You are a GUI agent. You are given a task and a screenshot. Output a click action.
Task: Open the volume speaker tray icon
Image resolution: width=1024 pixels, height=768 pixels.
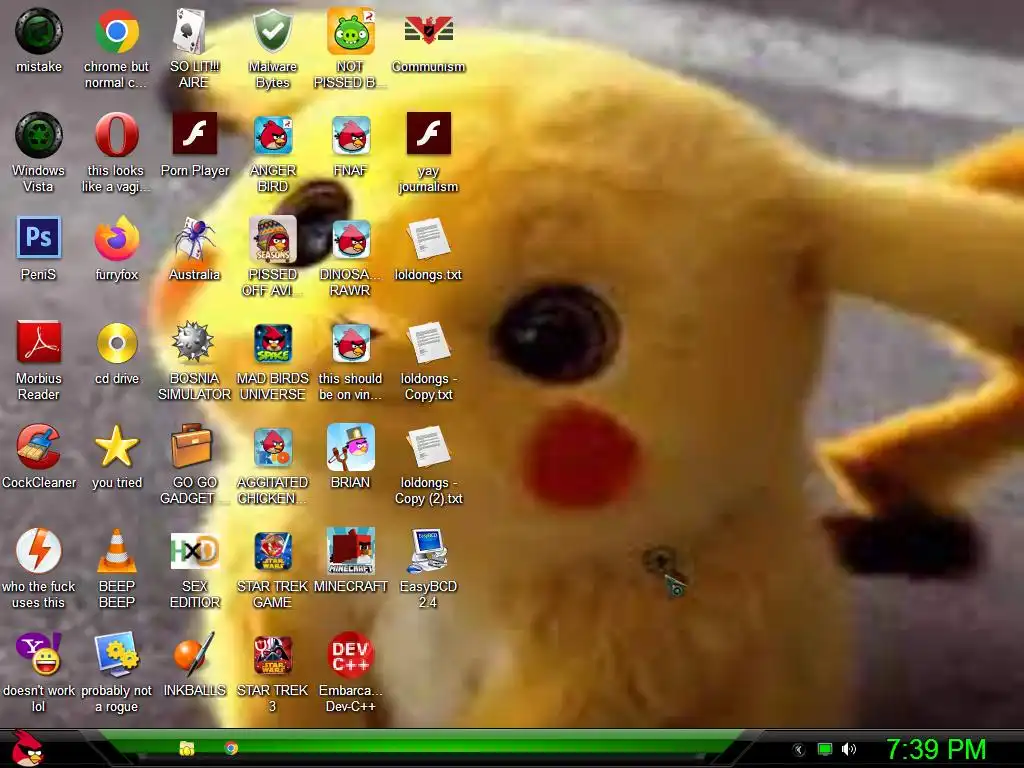pyautogui.click(x=849, y=750)
